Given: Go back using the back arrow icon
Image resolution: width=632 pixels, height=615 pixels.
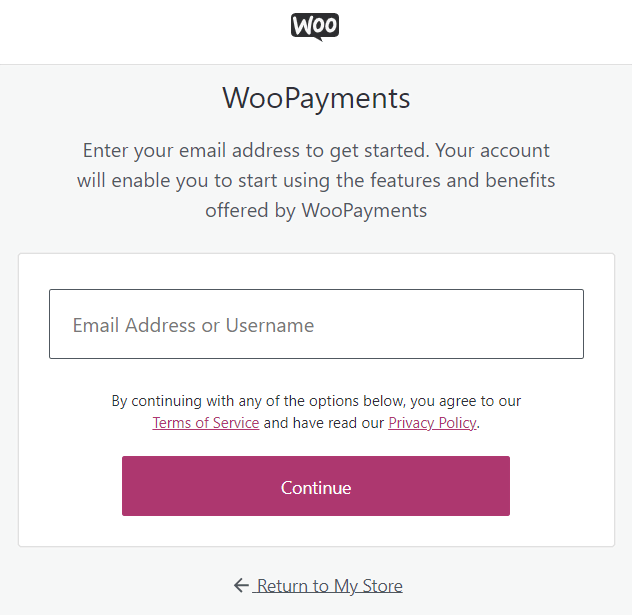Looking at the screenshot, I should click(x=241, y=585).
